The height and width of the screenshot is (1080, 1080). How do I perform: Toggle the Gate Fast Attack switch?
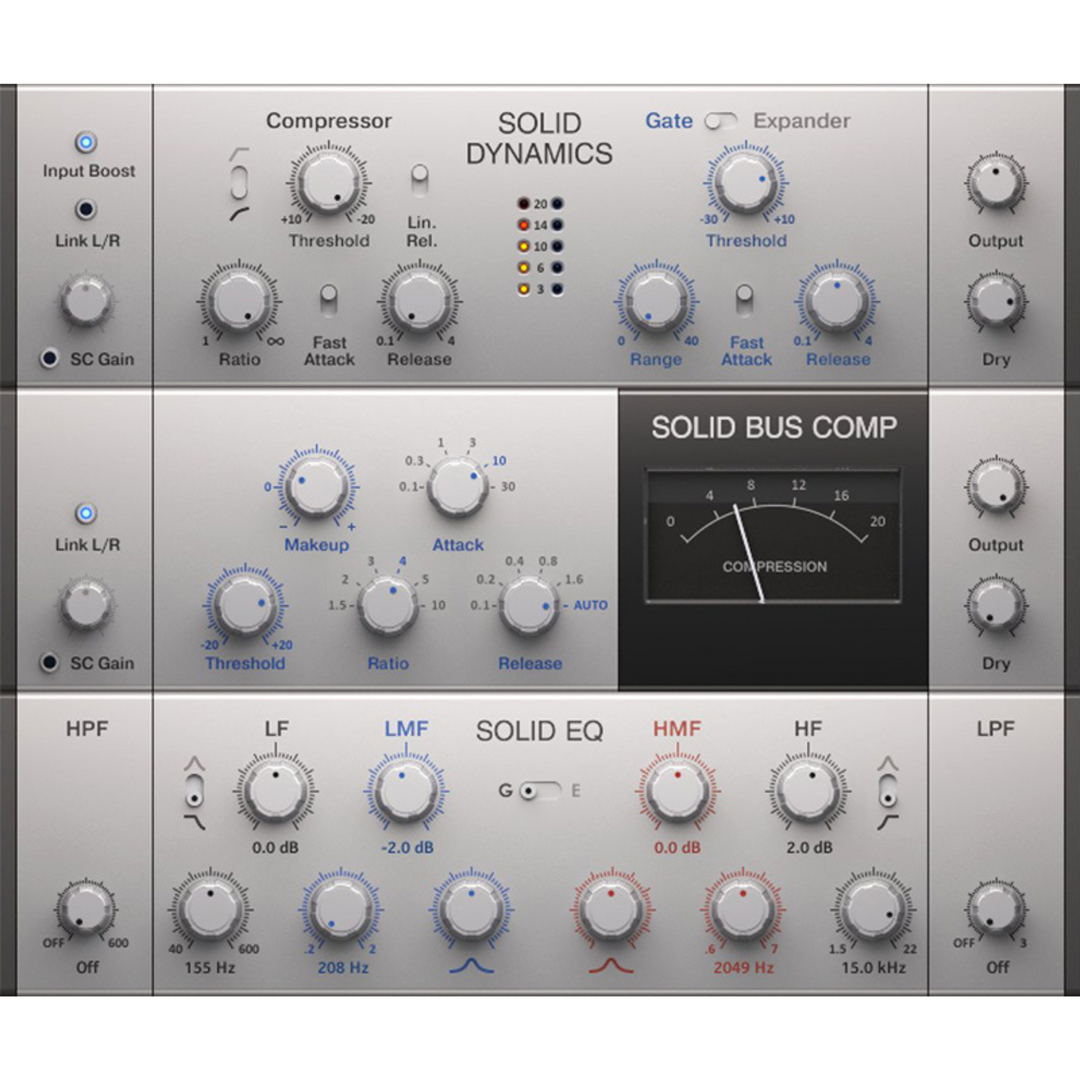click(x=744, y=301)
